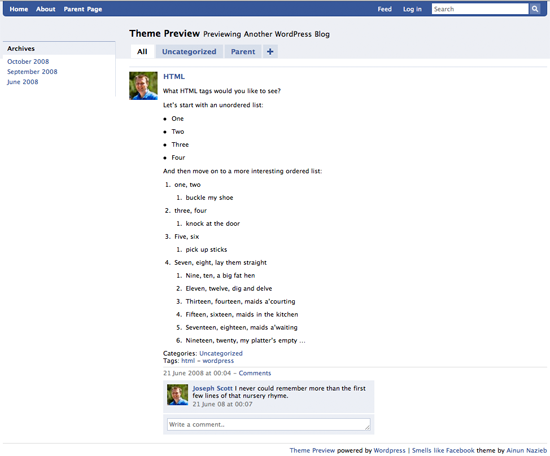Screen dimensions: 550x456
Task: Select the All tab
Action: (x=142, y=52)
